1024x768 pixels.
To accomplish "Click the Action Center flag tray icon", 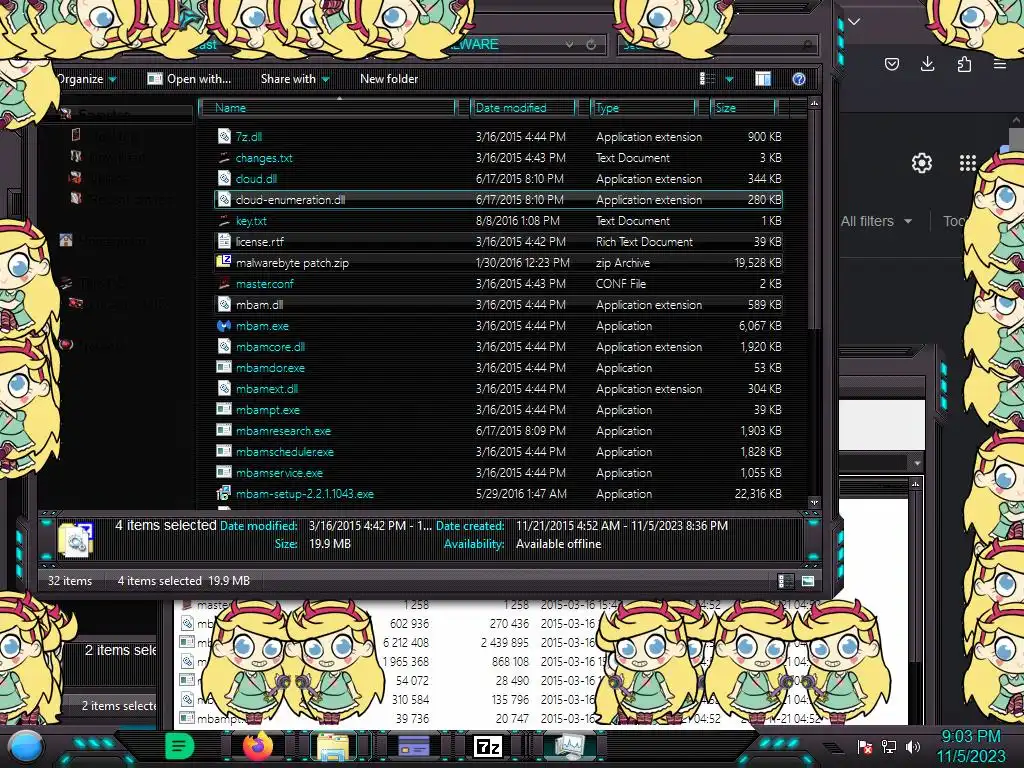I will pos(865,746).
